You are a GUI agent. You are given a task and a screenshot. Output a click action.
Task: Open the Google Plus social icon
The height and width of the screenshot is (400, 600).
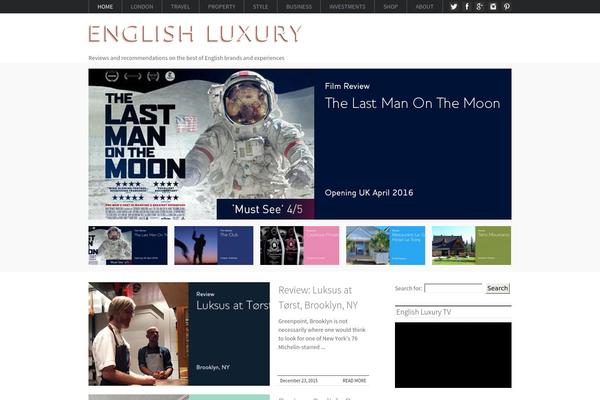coord(479,7)
